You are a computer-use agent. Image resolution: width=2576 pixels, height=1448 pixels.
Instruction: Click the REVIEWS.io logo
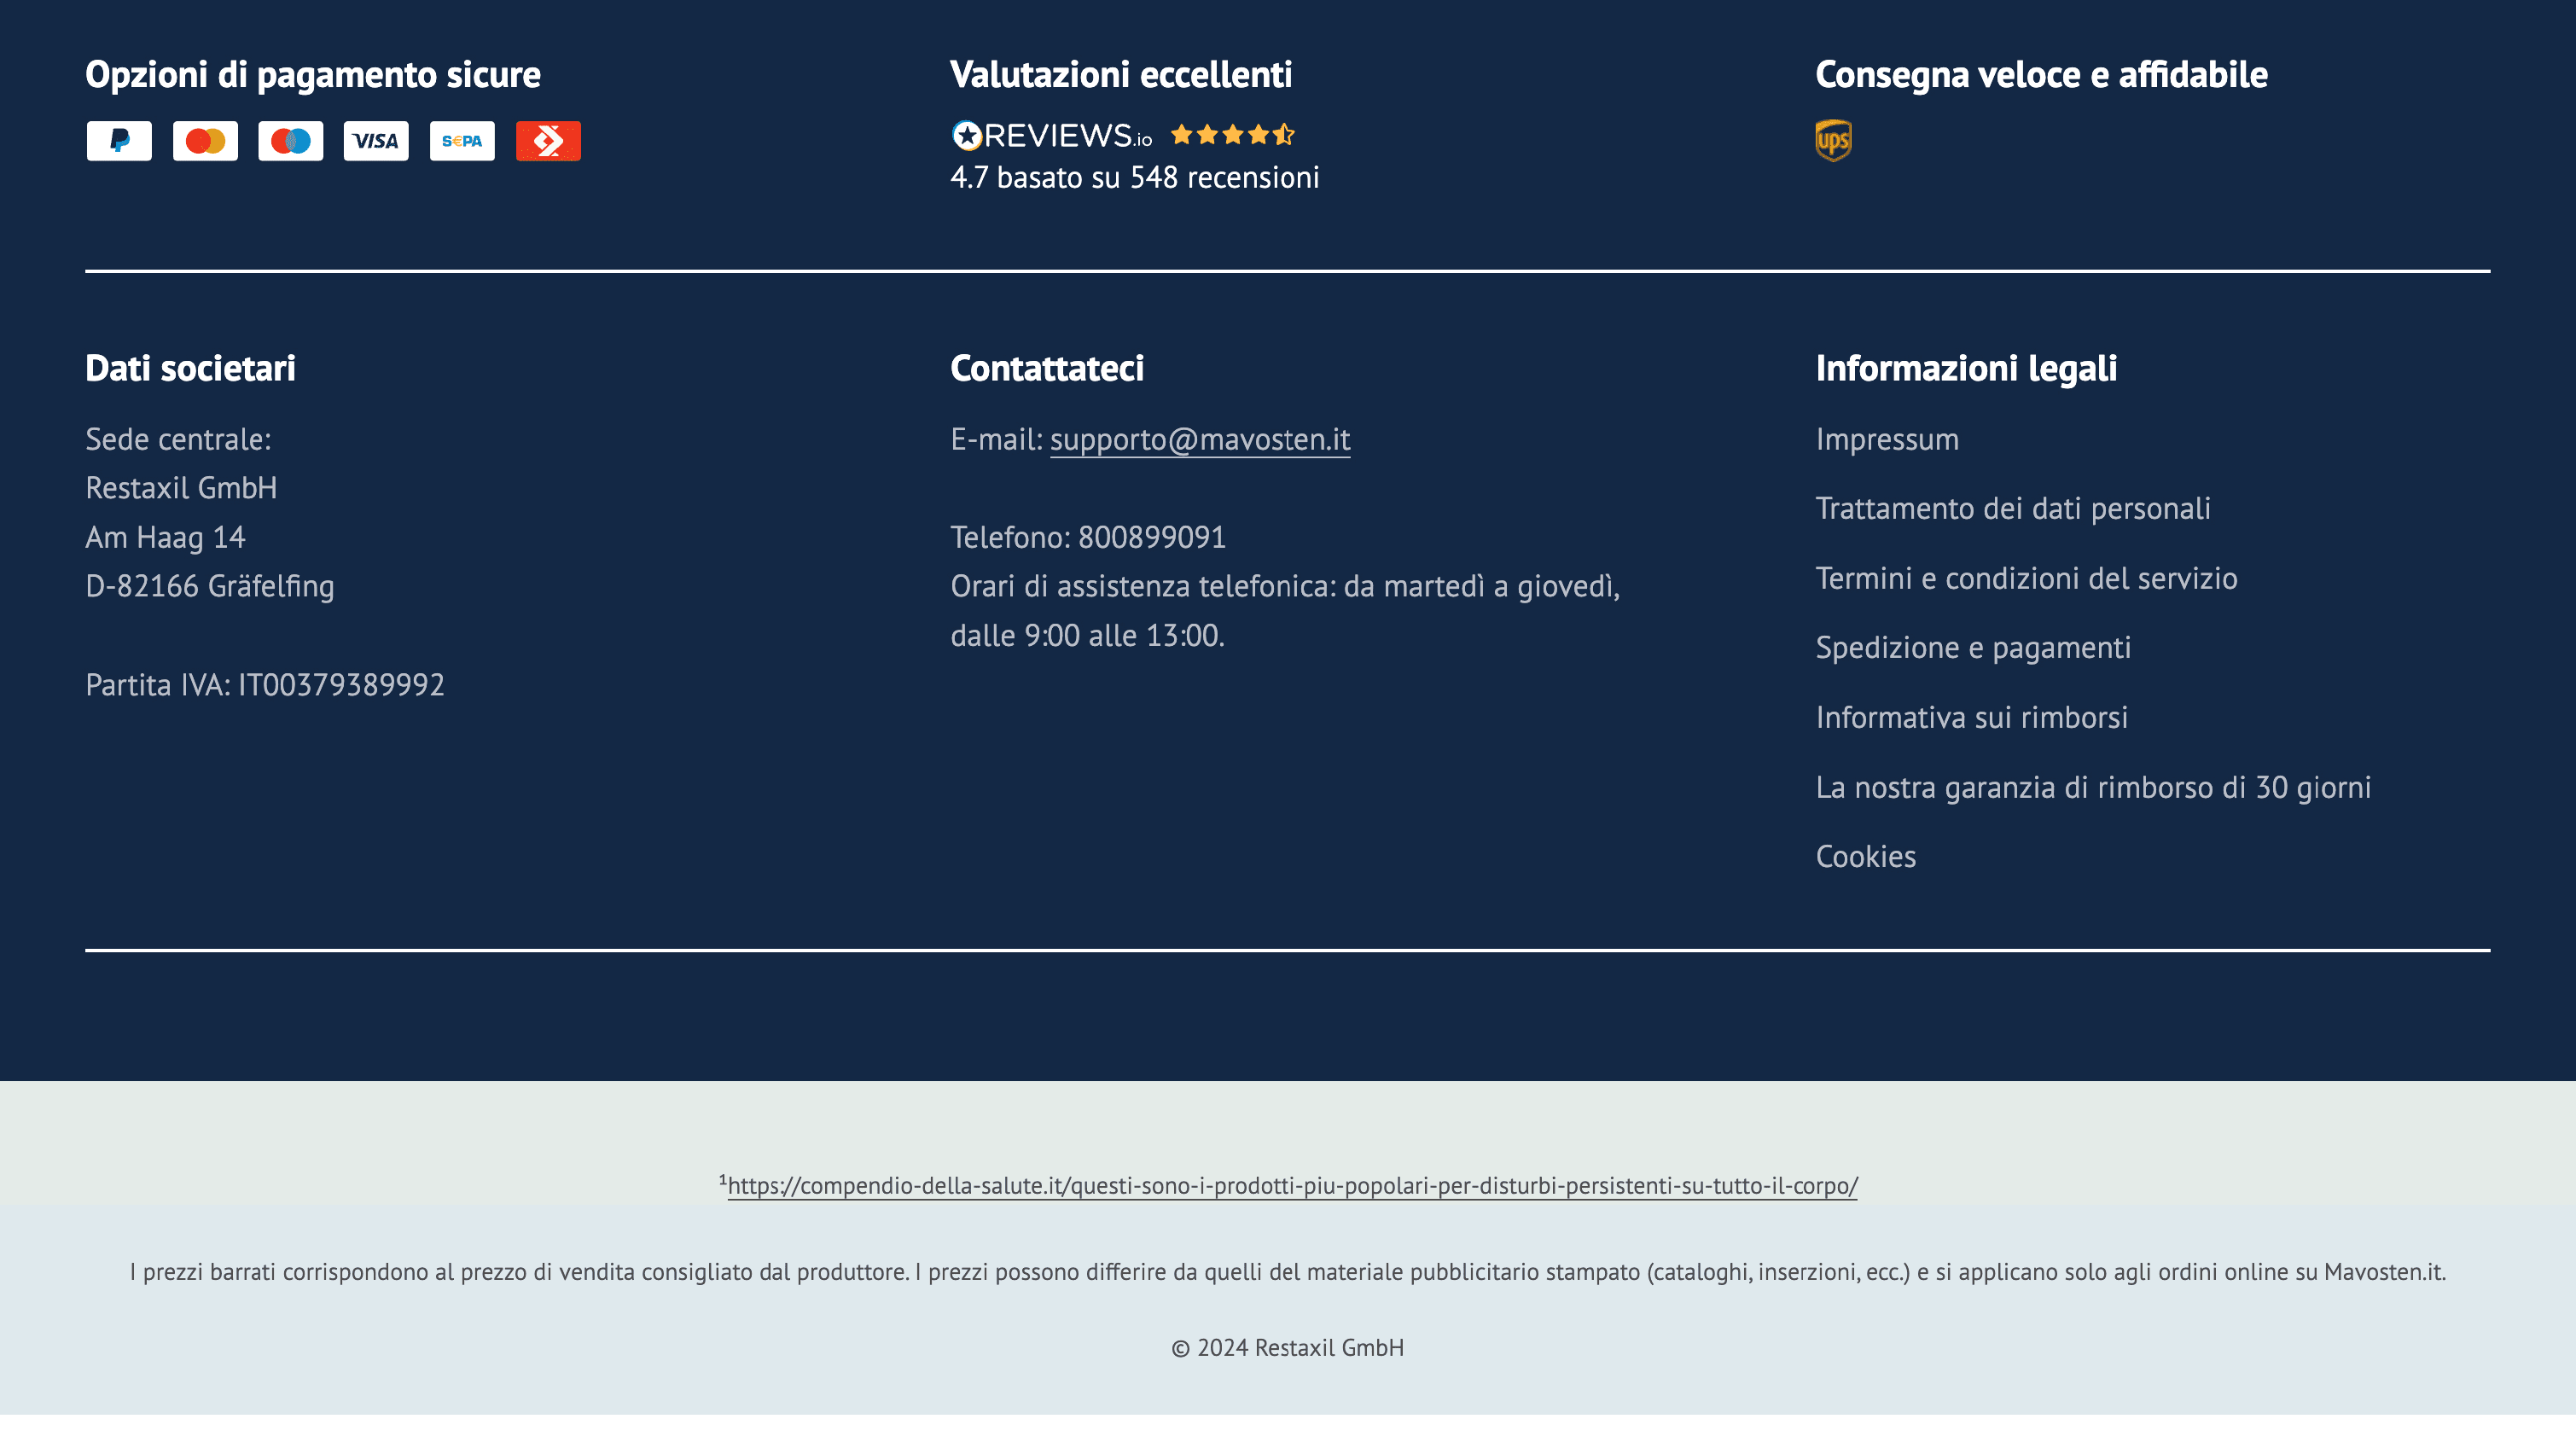click(x=1052, y=135)
